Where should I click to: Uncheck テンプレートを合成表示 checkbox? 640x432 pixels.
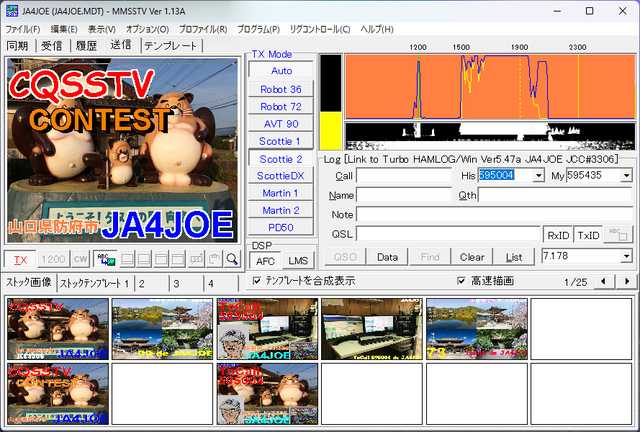(257, 281)
